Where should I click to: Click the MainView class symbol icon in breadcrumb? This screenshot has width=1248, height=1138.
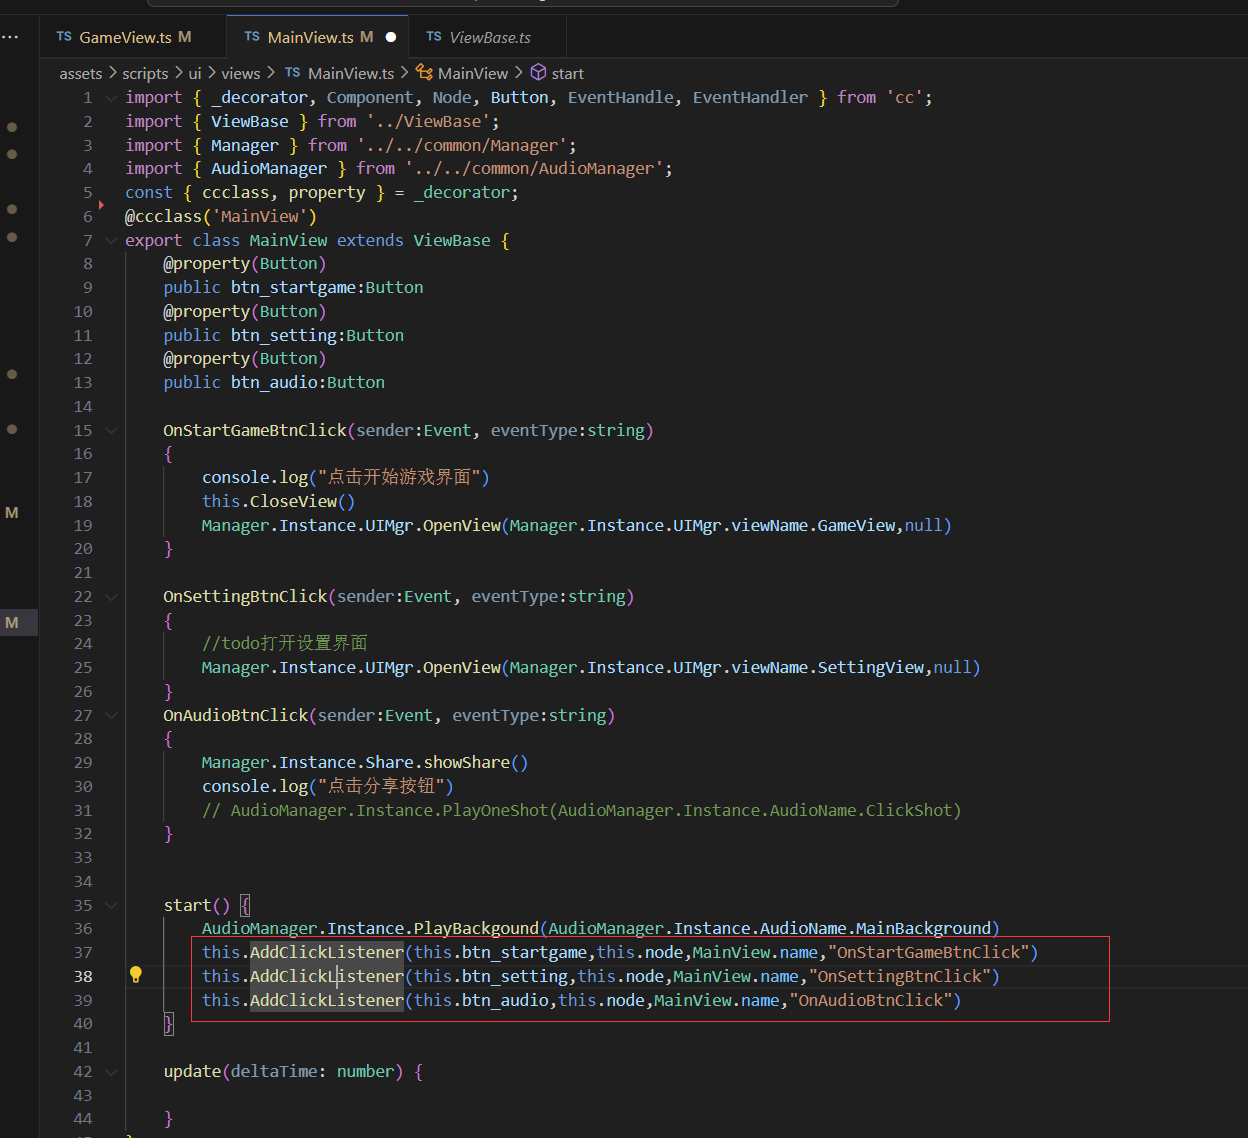click(425, 73)
